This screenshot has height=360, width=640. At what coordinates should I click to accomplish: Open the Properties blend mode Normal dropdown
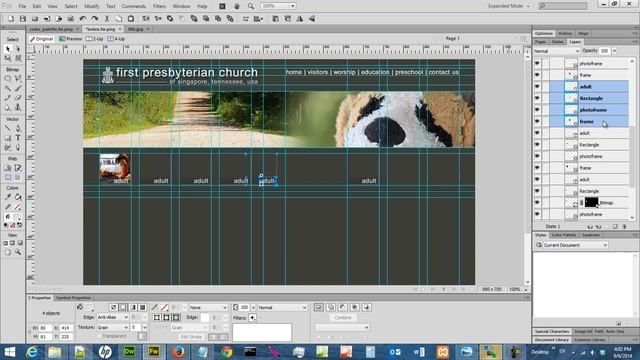282,307
